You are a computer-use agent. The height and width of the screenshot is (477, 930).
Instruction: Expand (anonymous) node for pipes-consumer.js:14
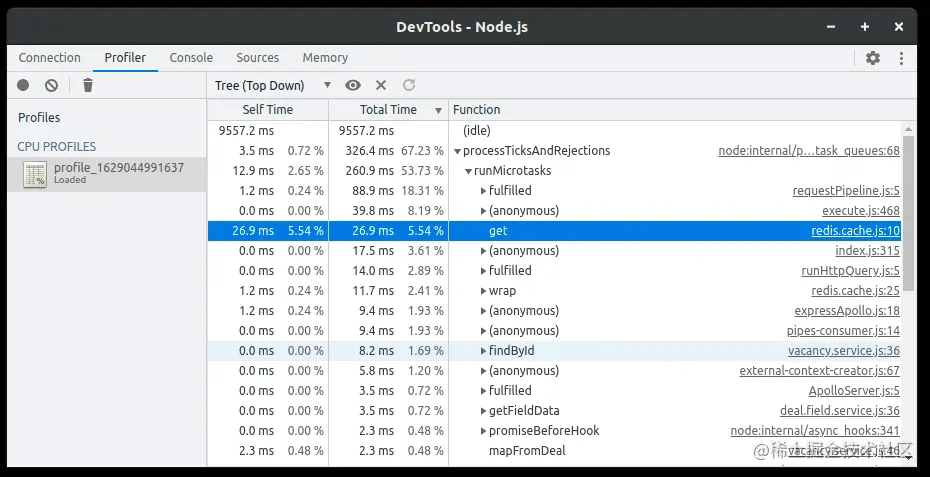point(483,331)
